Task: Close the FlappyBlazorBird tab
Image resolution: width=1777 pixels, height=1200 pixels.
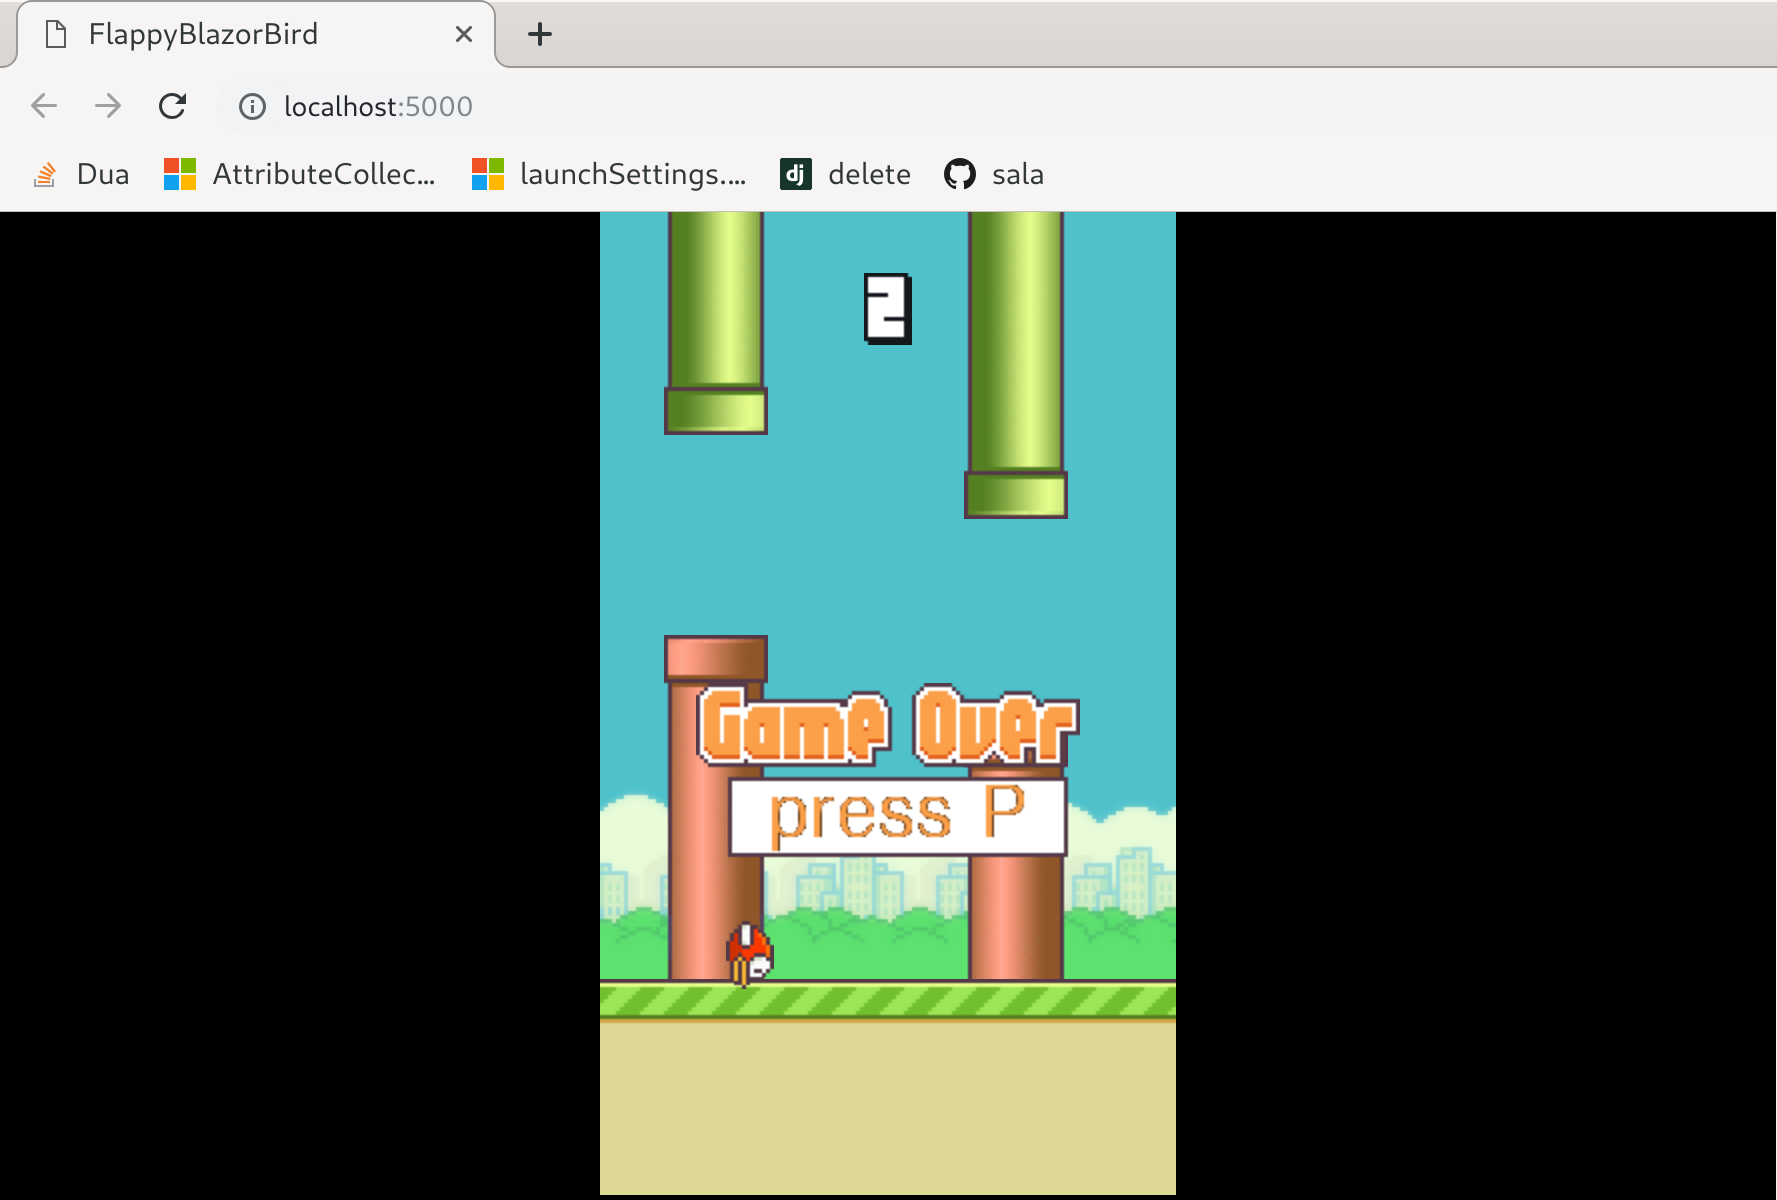Action: [x=464, y=34]
